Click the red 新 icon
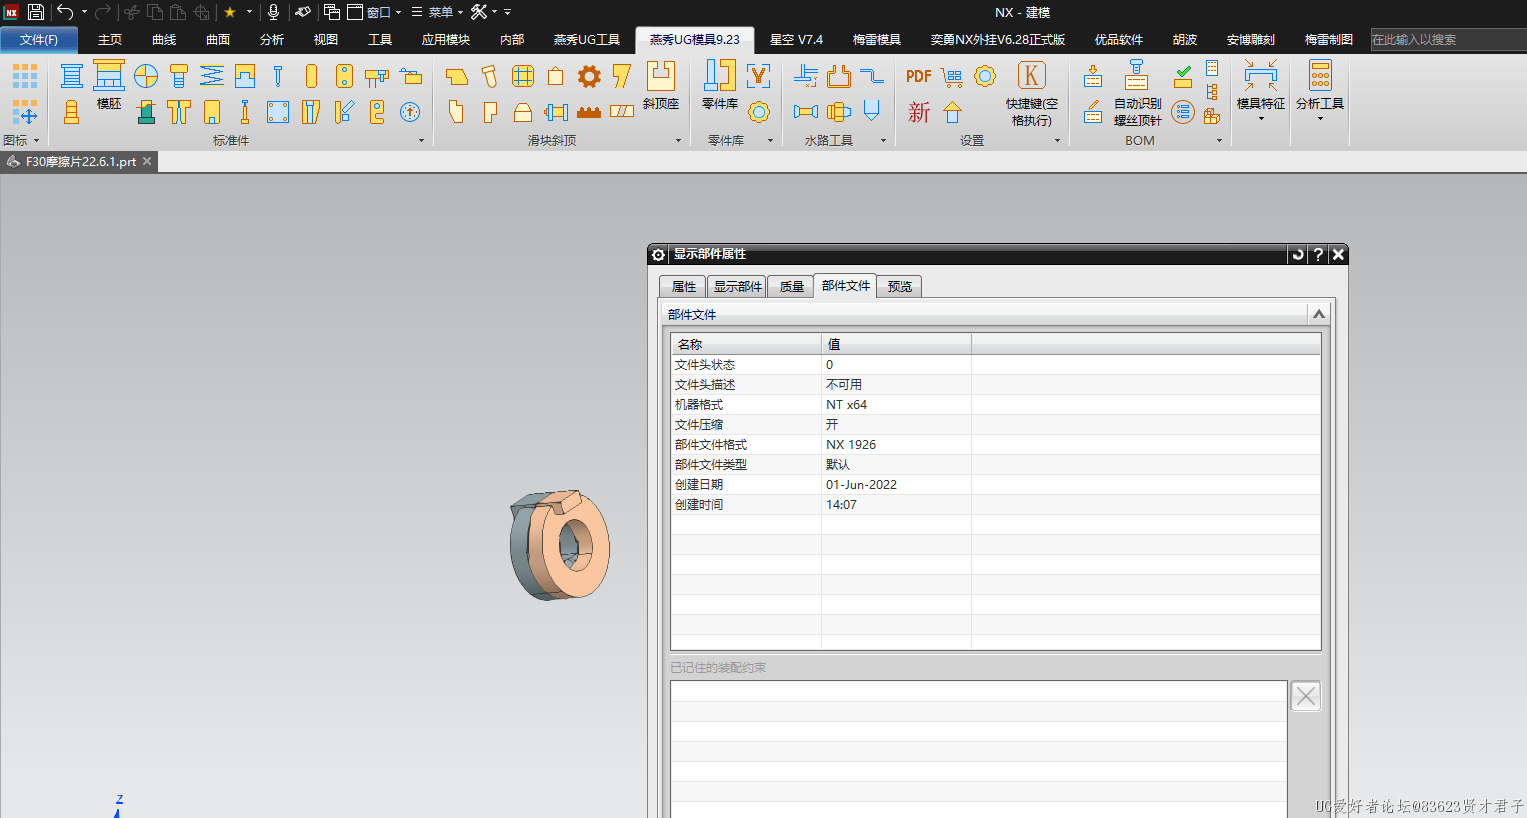The image size is (1527, 818). 918,112
